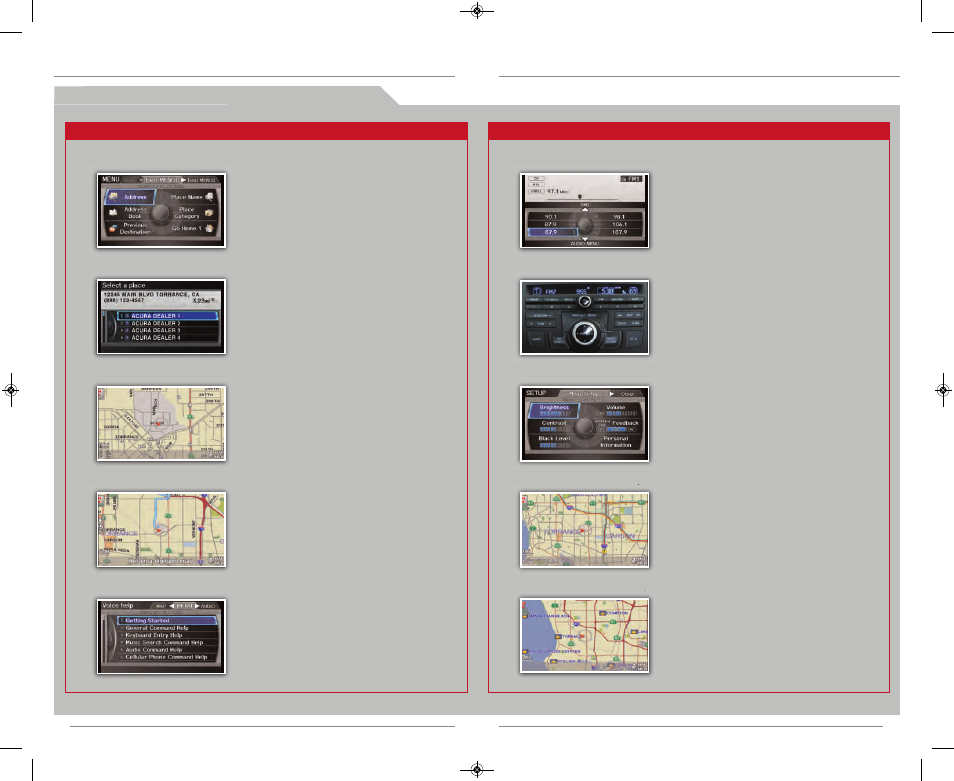Select ACURA DEALER 2 in the list
The height and width of the screenshot is (781, 954).
[167, 323]
